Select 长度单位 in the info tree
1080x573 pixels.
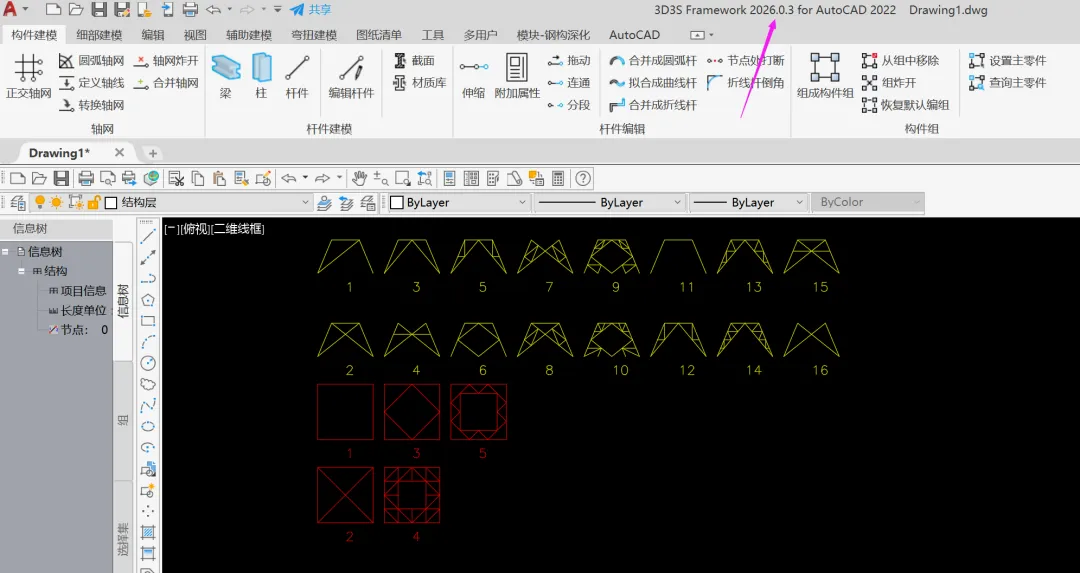point(83,310)
